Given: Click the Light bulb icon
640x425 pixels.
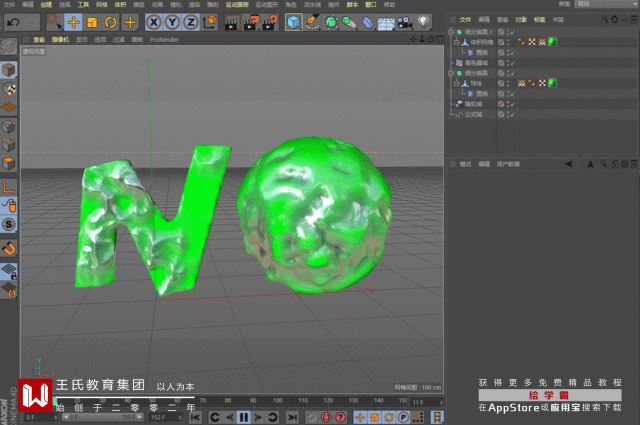Looking at the screenshot, I should click(x=423, y=22).
